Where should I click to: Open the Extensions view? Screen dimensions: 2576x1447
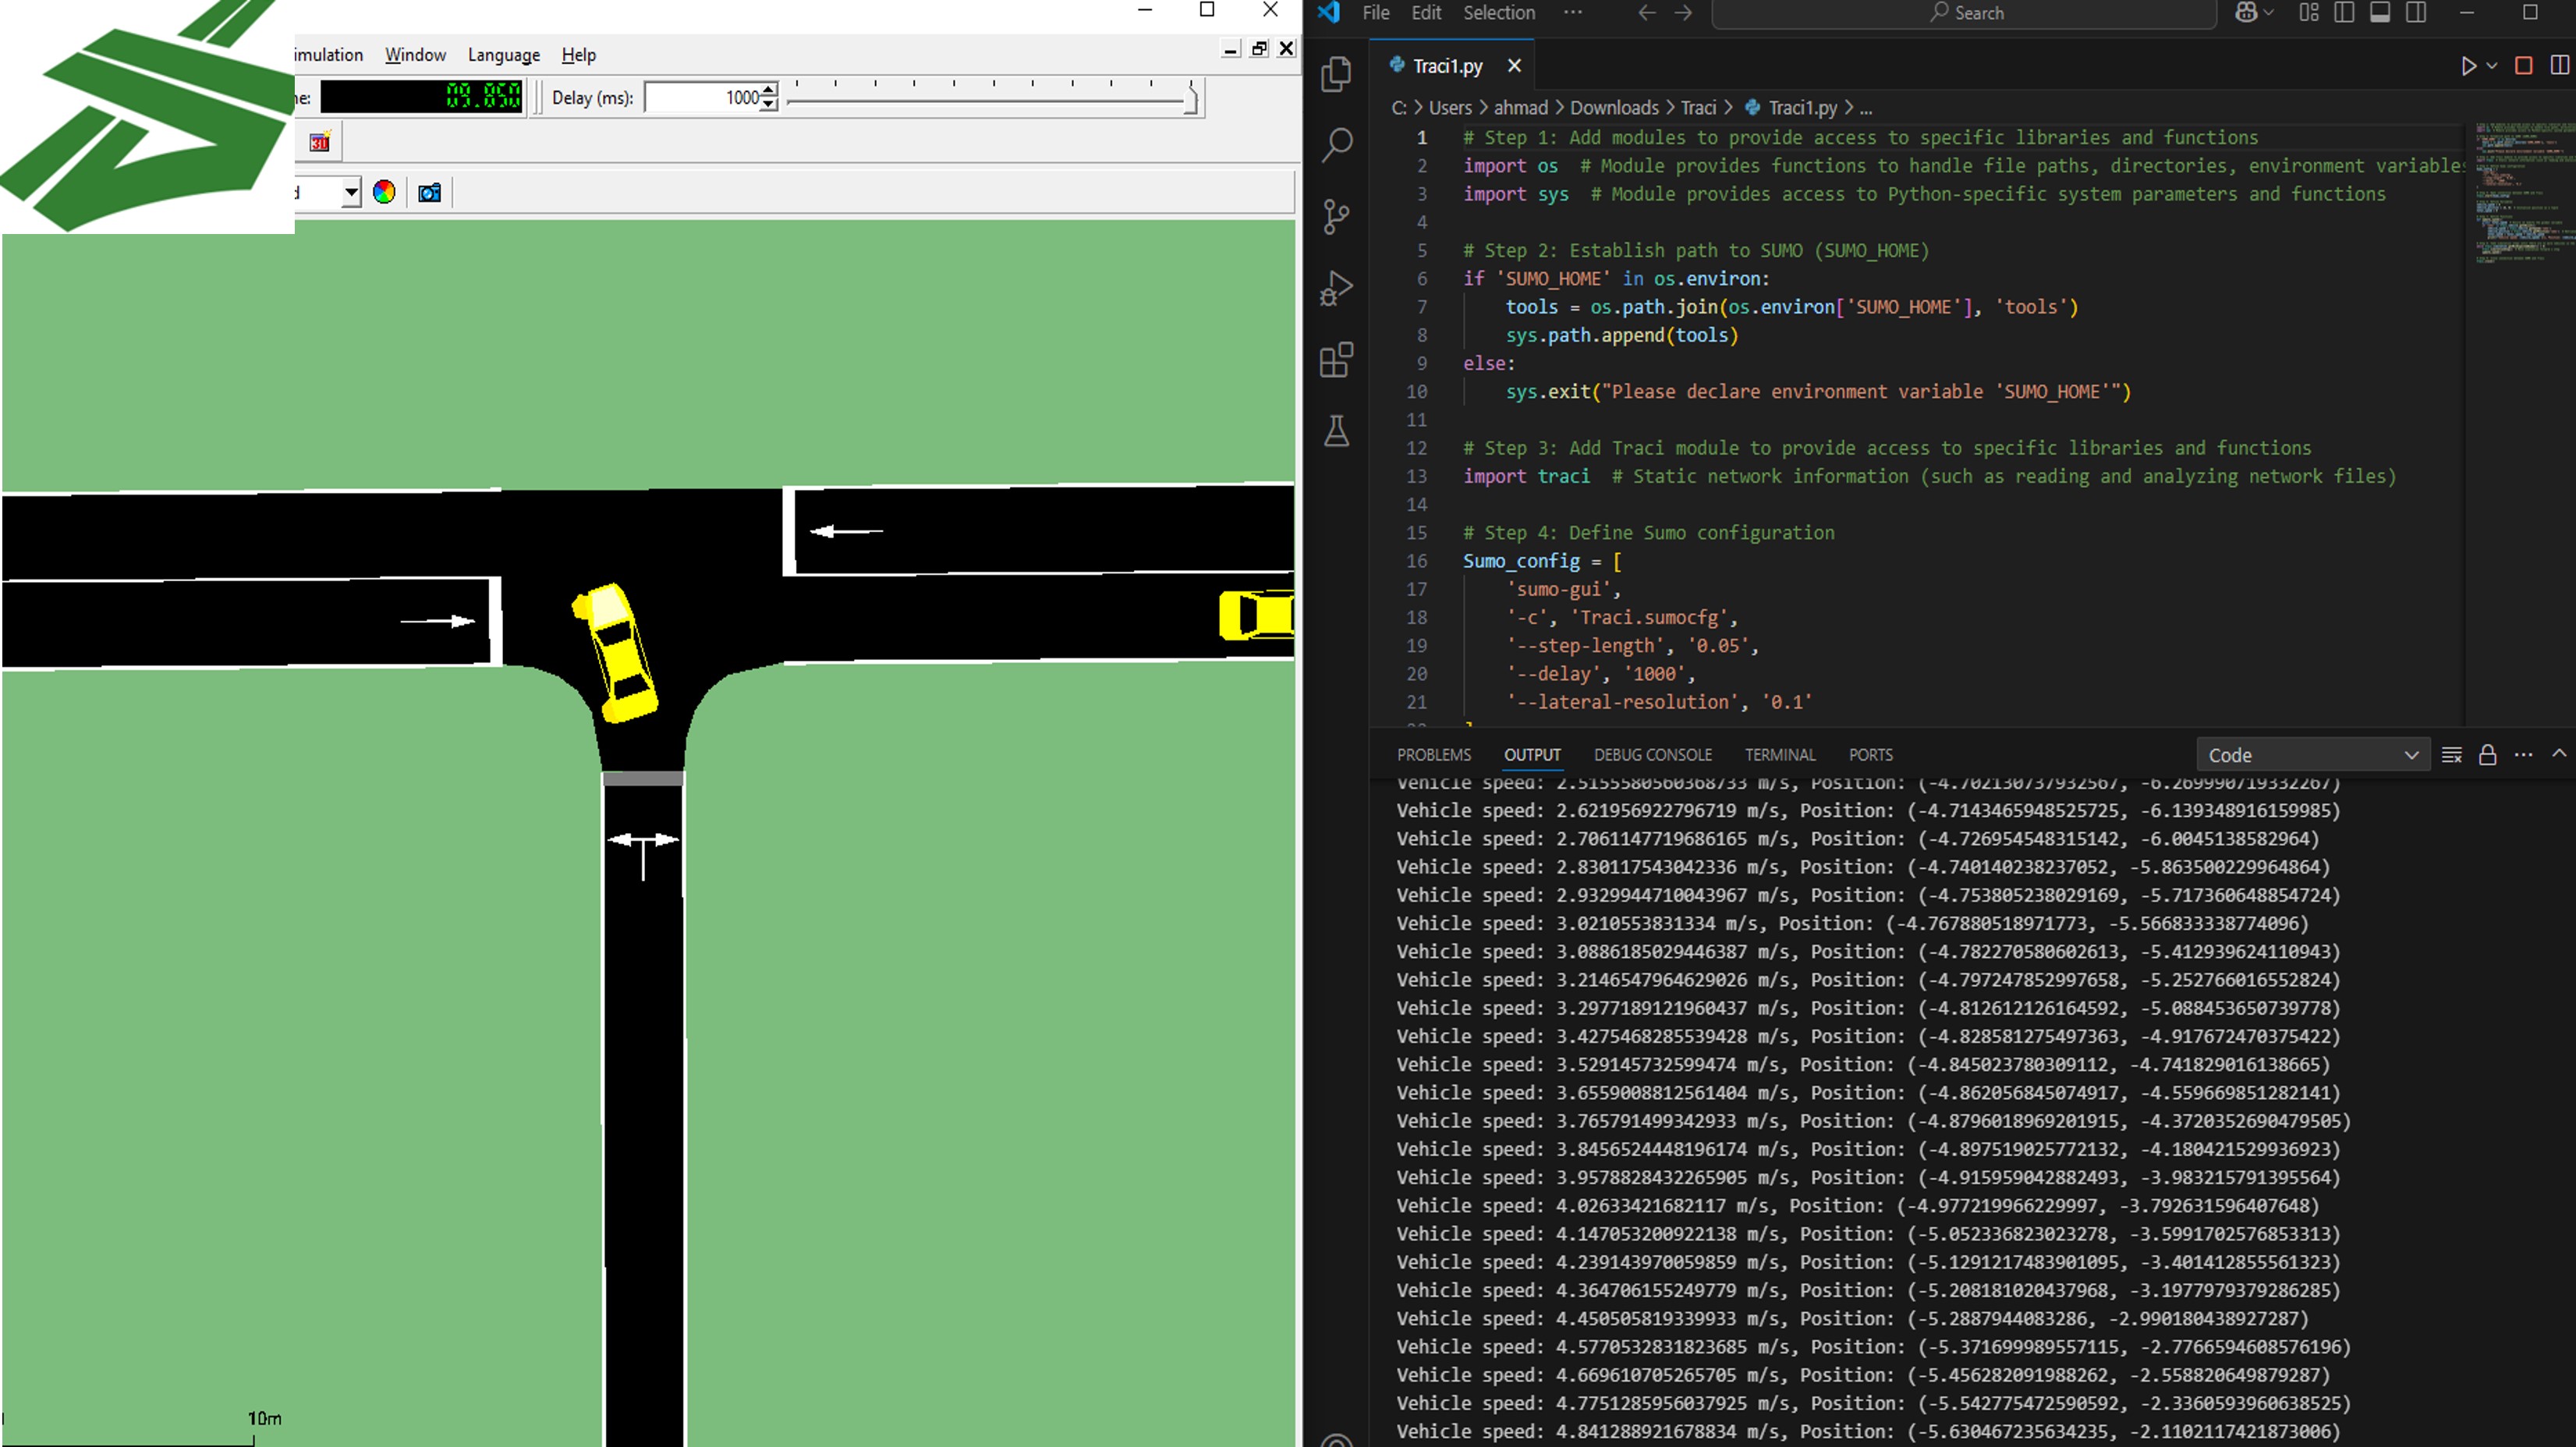(x=1337, y=360)
